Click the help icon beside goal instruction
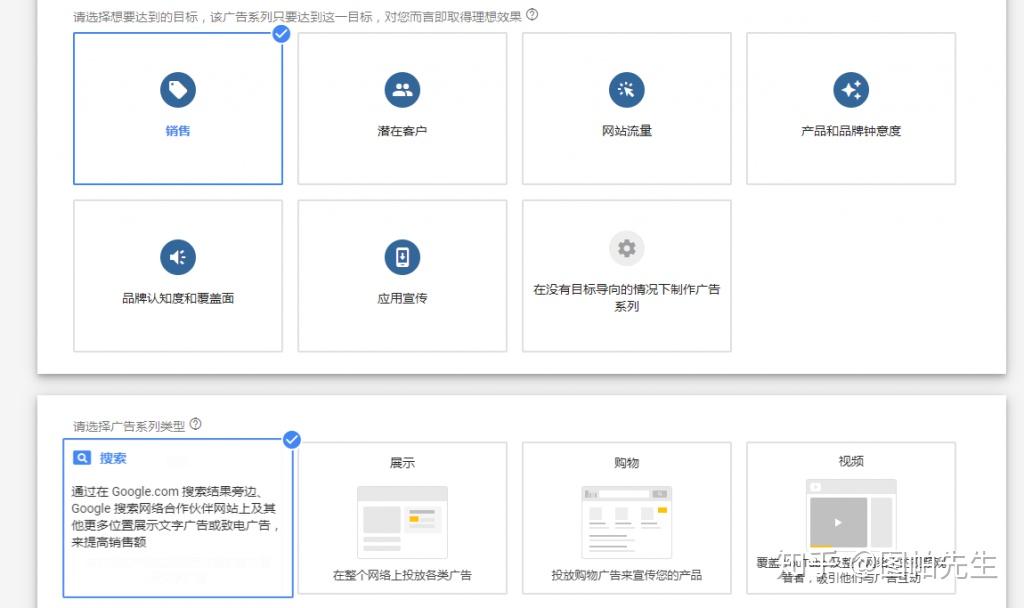 pos(532,14)
